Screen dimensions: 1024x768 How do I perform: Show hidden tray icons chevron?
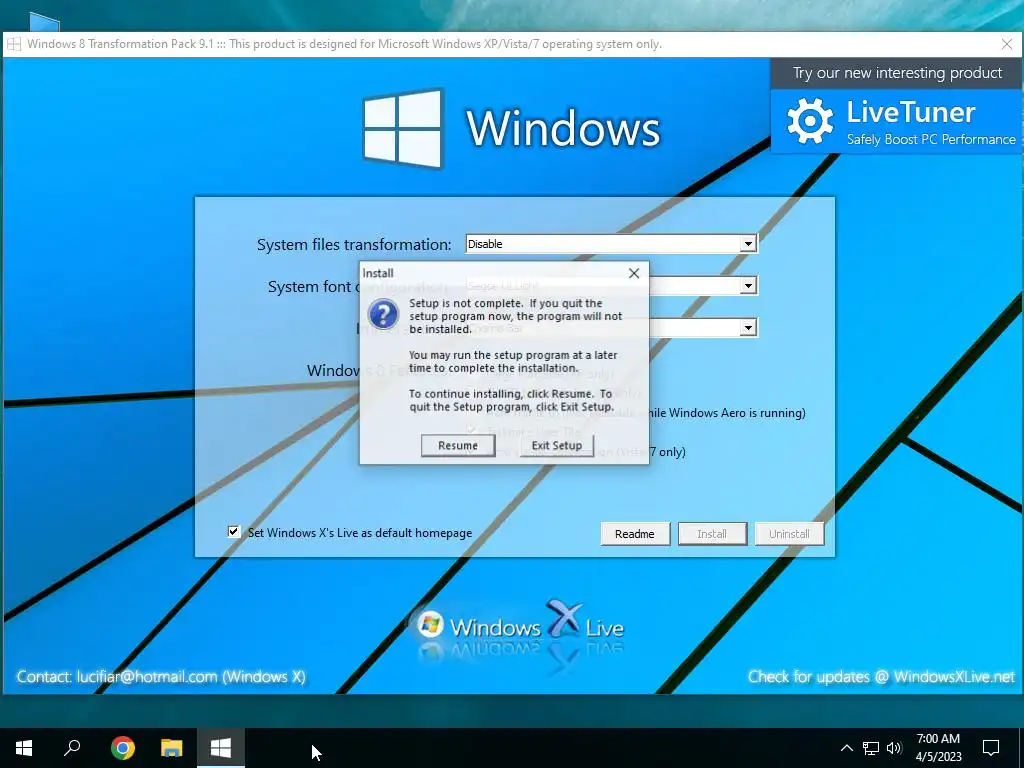point(846,748)
